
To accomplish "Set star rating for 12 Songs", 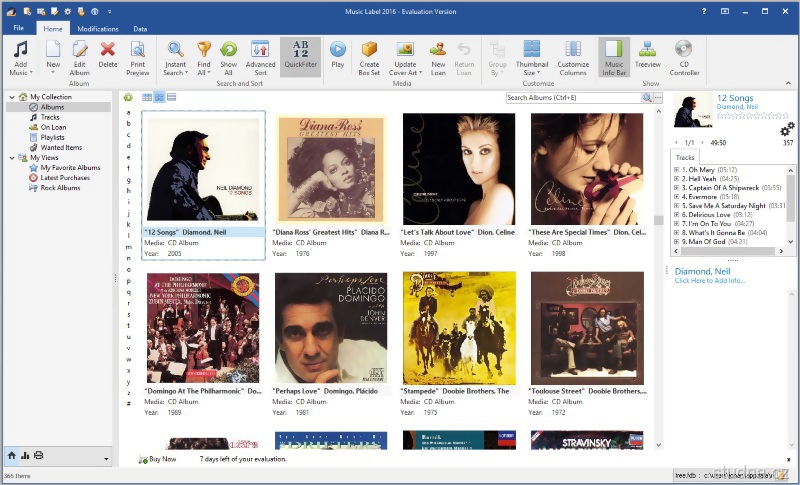I will 753,116.
